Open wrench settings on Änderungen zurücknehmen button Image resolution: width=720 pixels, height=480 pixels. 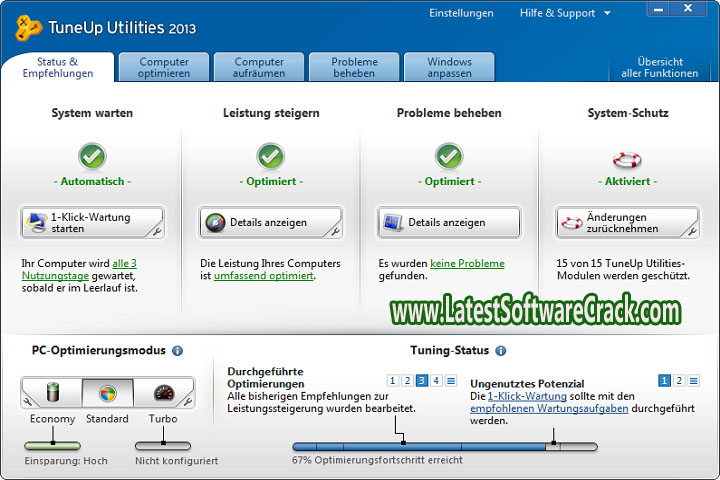(x=692, y=232)
